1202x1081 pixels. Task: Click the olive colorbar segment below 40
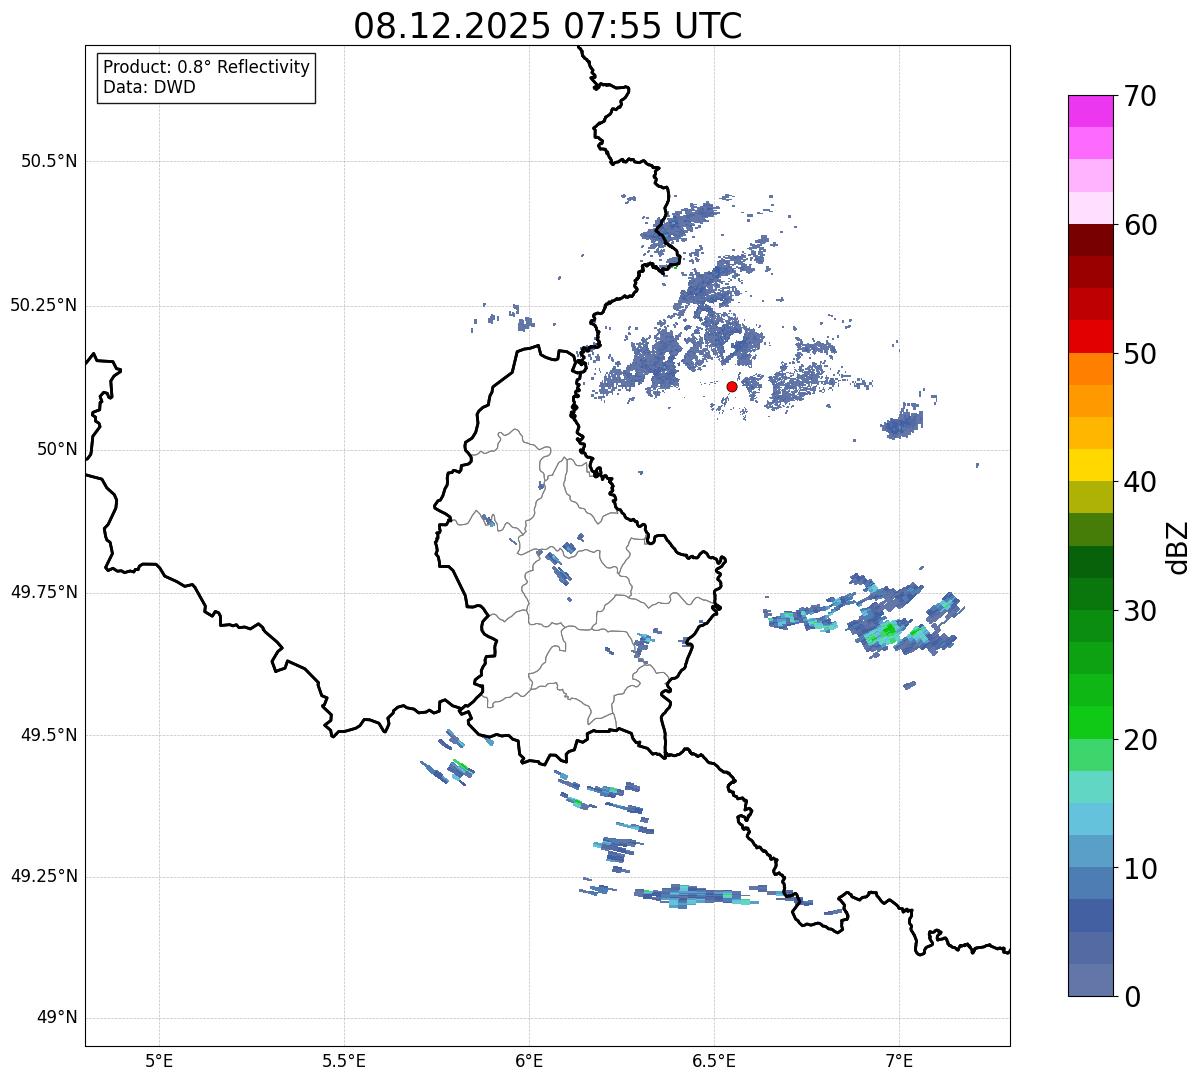tap(1091, 498)
